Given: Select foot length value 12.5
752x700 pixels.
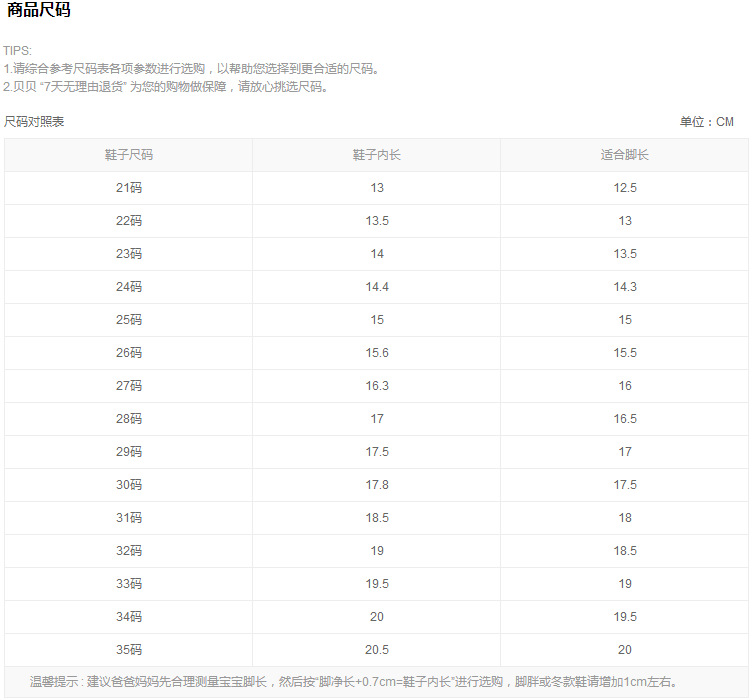Looking at the screenshot, I should (x=625, y=187).
